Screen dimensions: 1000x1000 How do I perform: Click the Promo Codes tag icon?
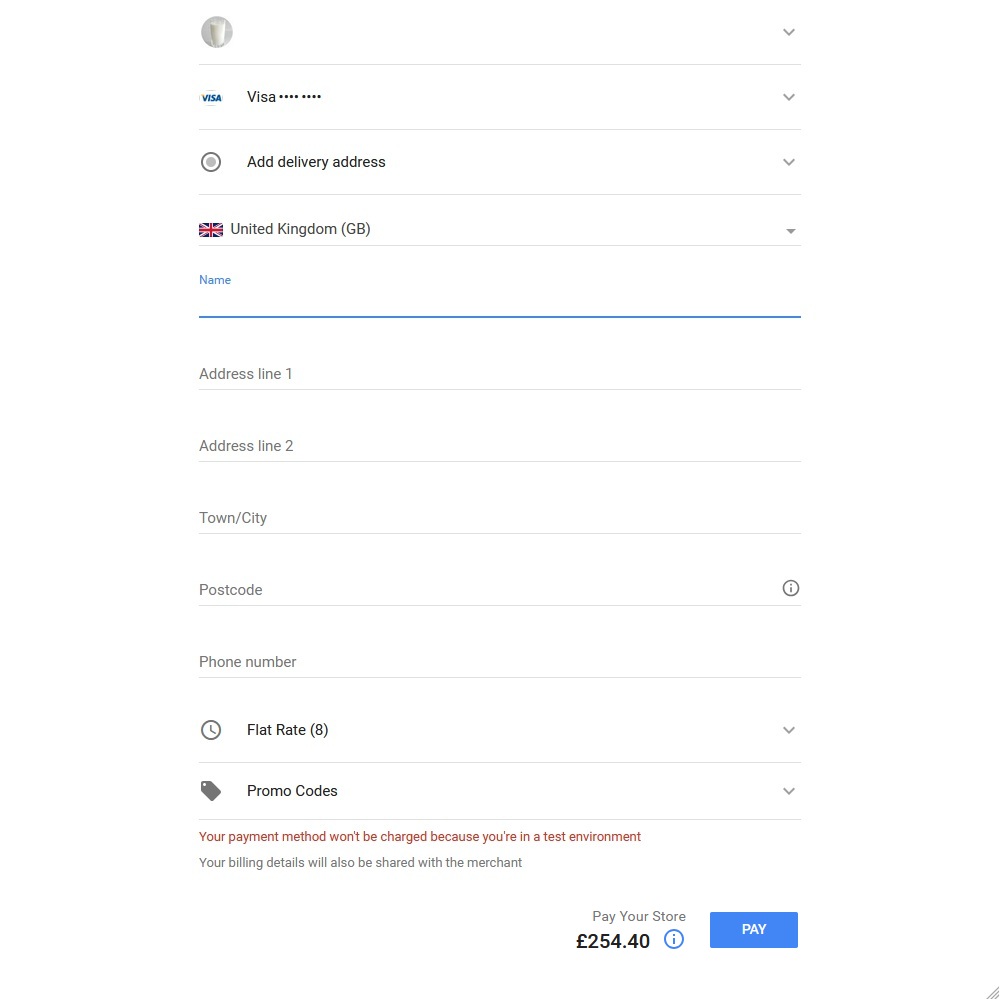[x=211, y=791]
